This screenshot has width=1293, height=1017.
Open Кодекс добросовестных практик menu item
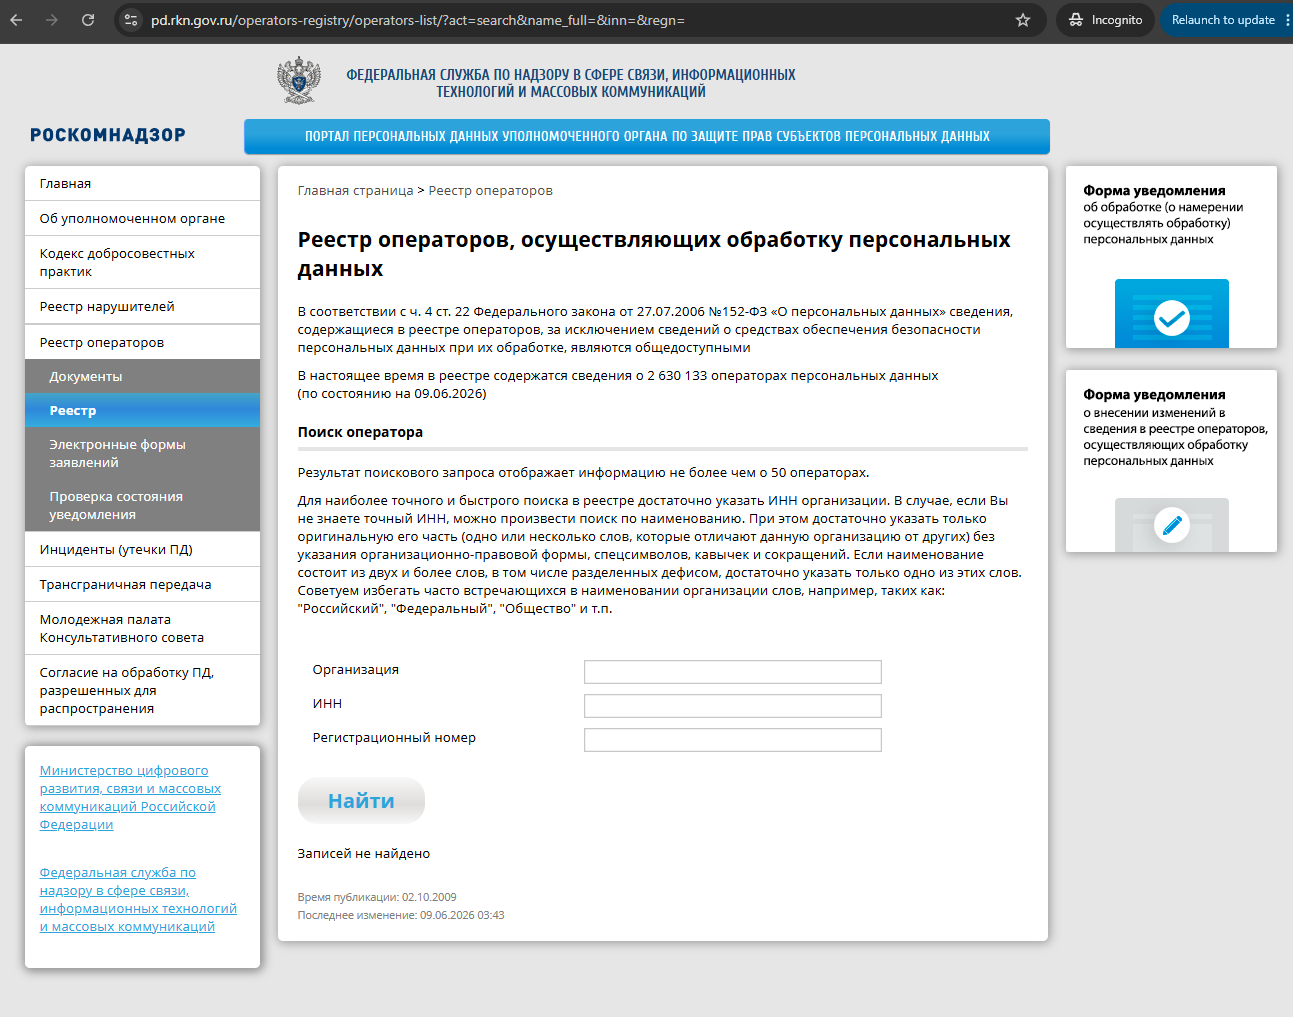click(142, 263)
